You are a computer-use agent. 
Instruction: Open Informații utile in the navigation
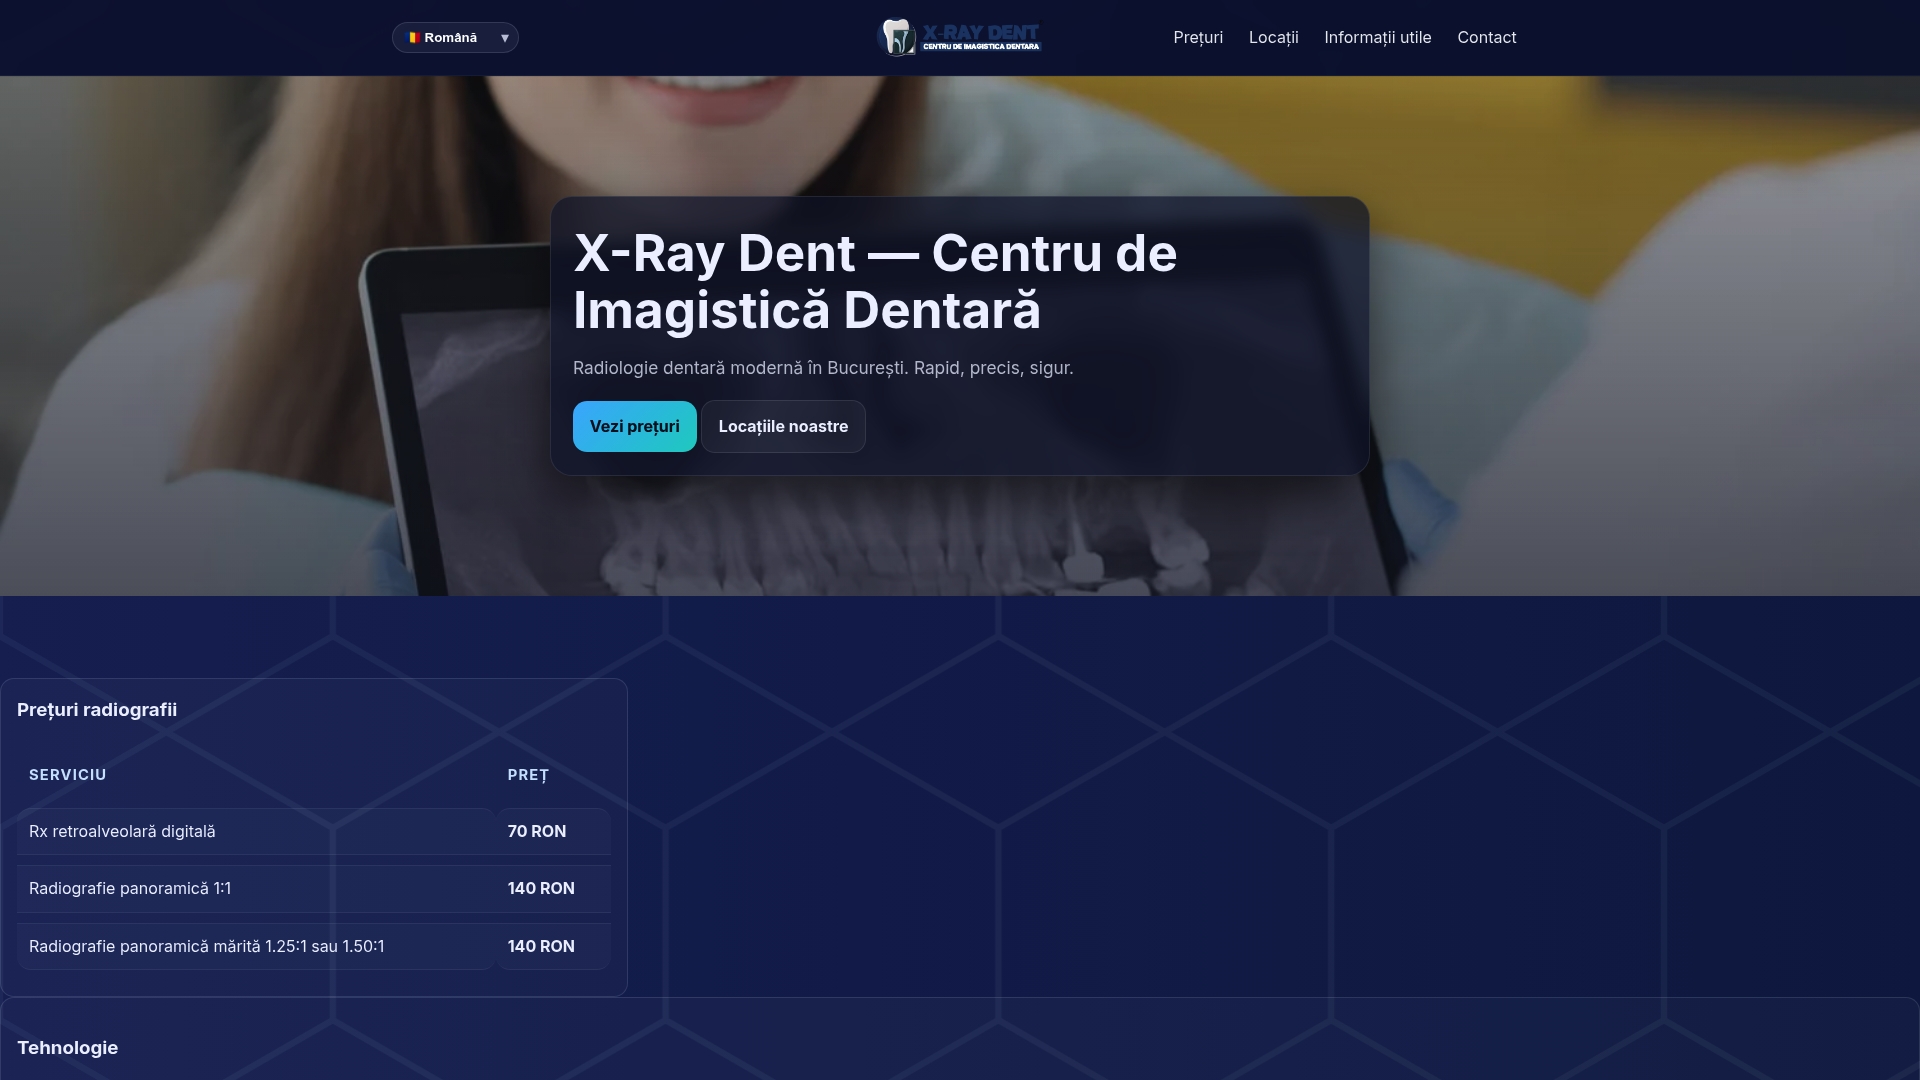coord(1377,37)
